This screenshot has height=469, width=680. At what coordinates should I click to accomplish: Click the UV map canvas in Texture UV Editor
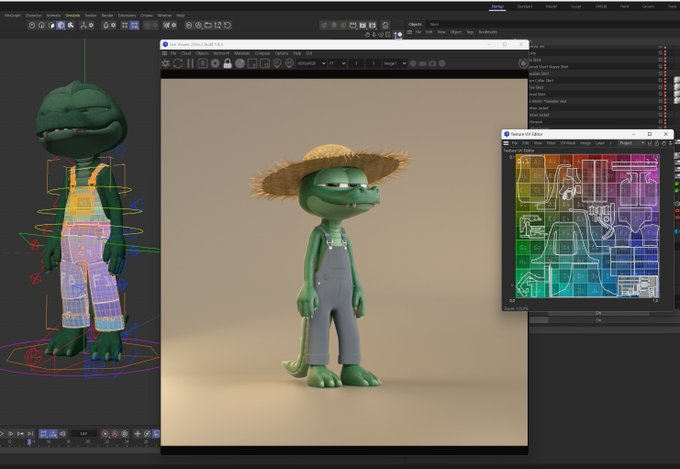pyautogui.click(x=588, y=226)
